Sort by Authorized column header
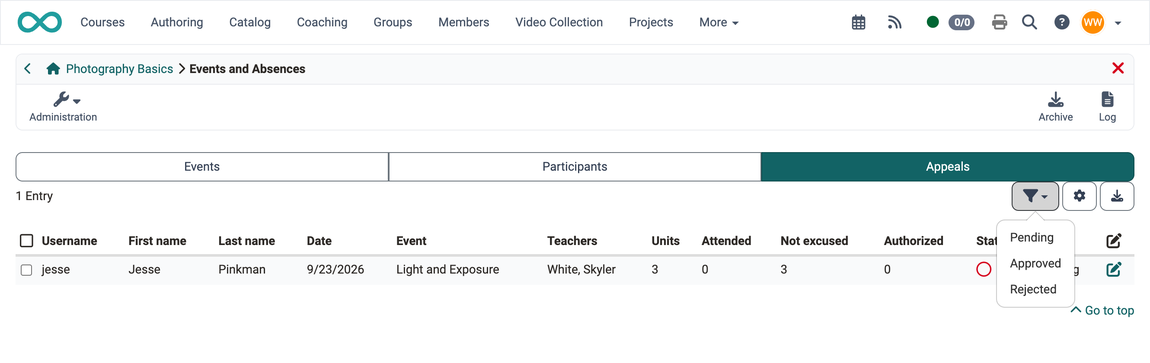The height and width of the screenshot is (363, 1150). pyautogui.click(x=913, y=241)
